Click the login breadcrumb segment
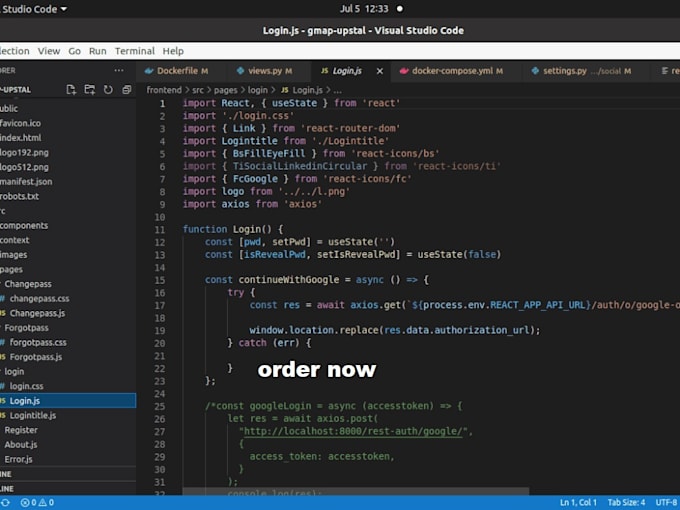This screenshot has height=510, width=680. tap(258, 90)
